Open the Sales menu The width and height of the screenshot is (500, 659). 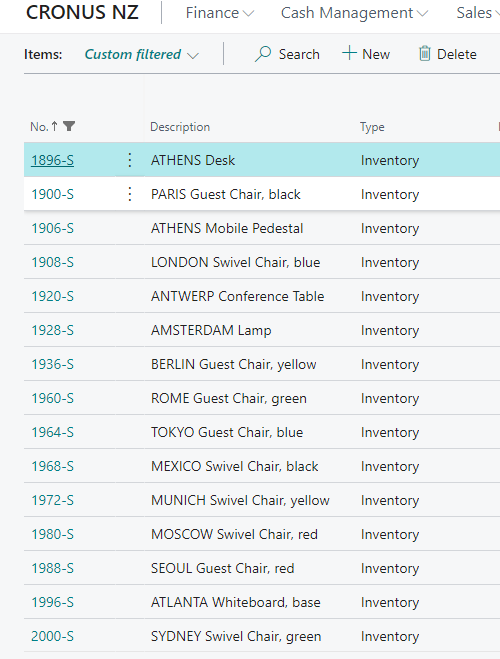[x=478, y=13]
